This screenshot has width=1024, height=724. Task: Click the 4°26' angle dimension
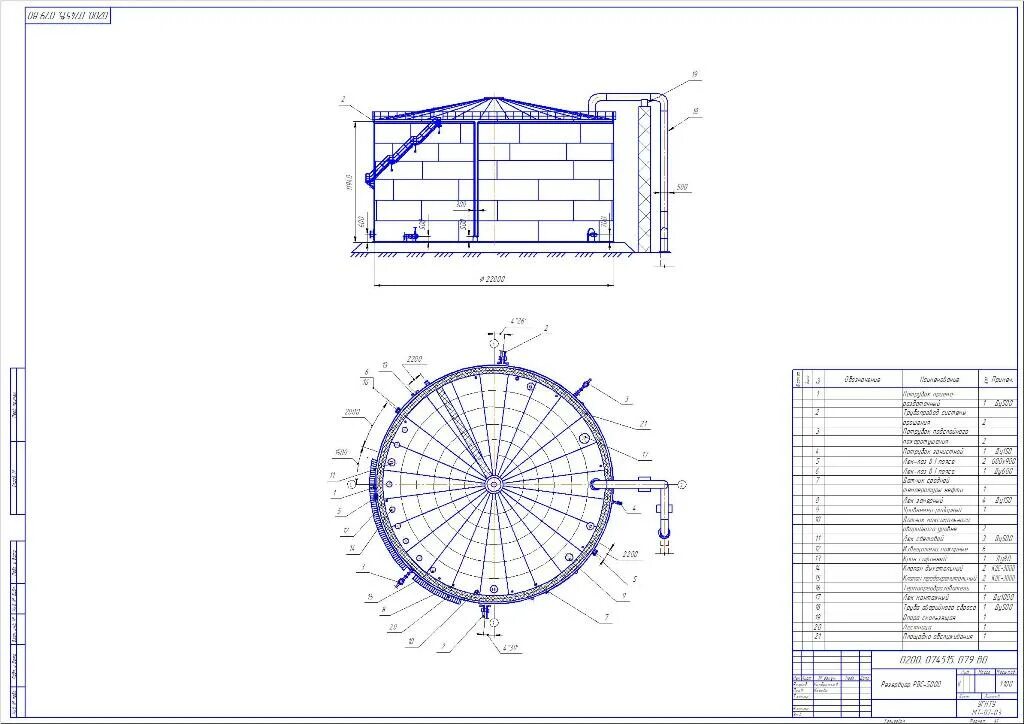click(518, 321)
